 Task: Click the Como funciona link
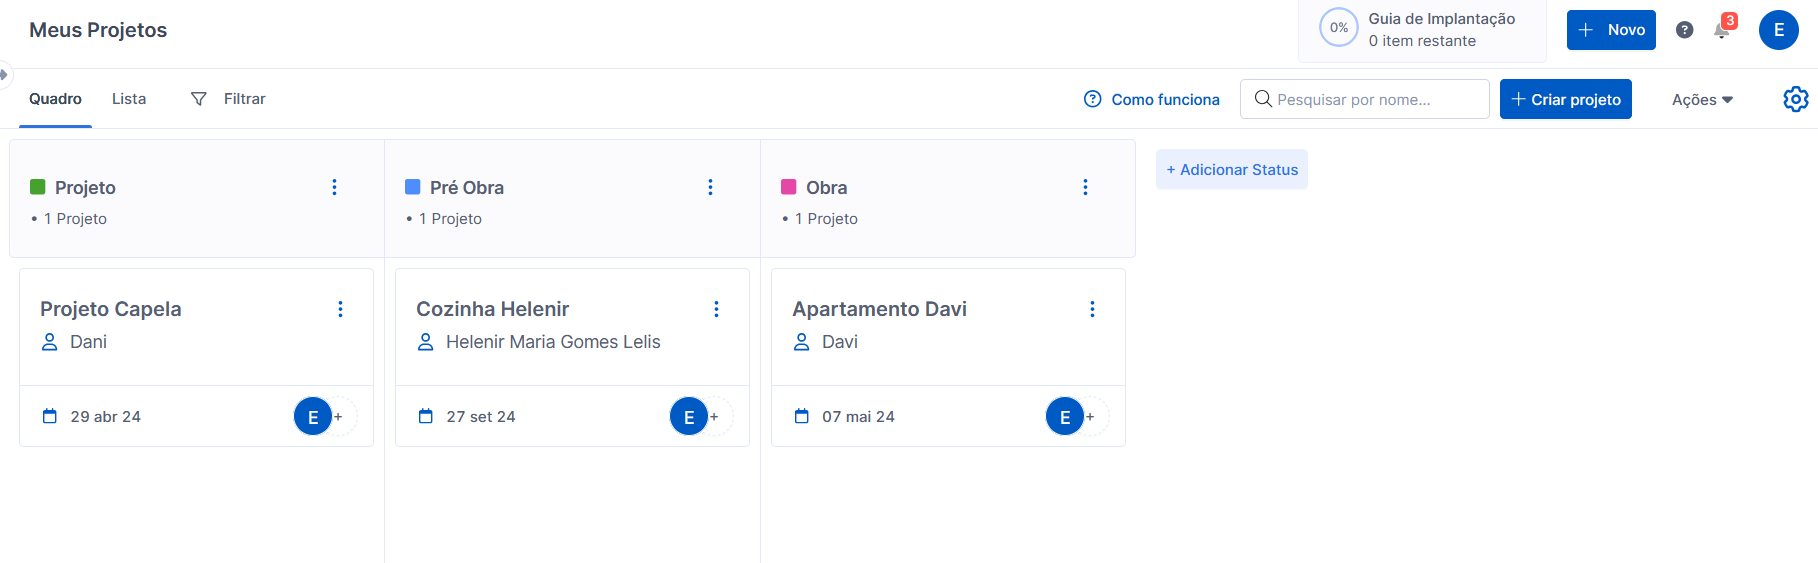[1152, 100]
